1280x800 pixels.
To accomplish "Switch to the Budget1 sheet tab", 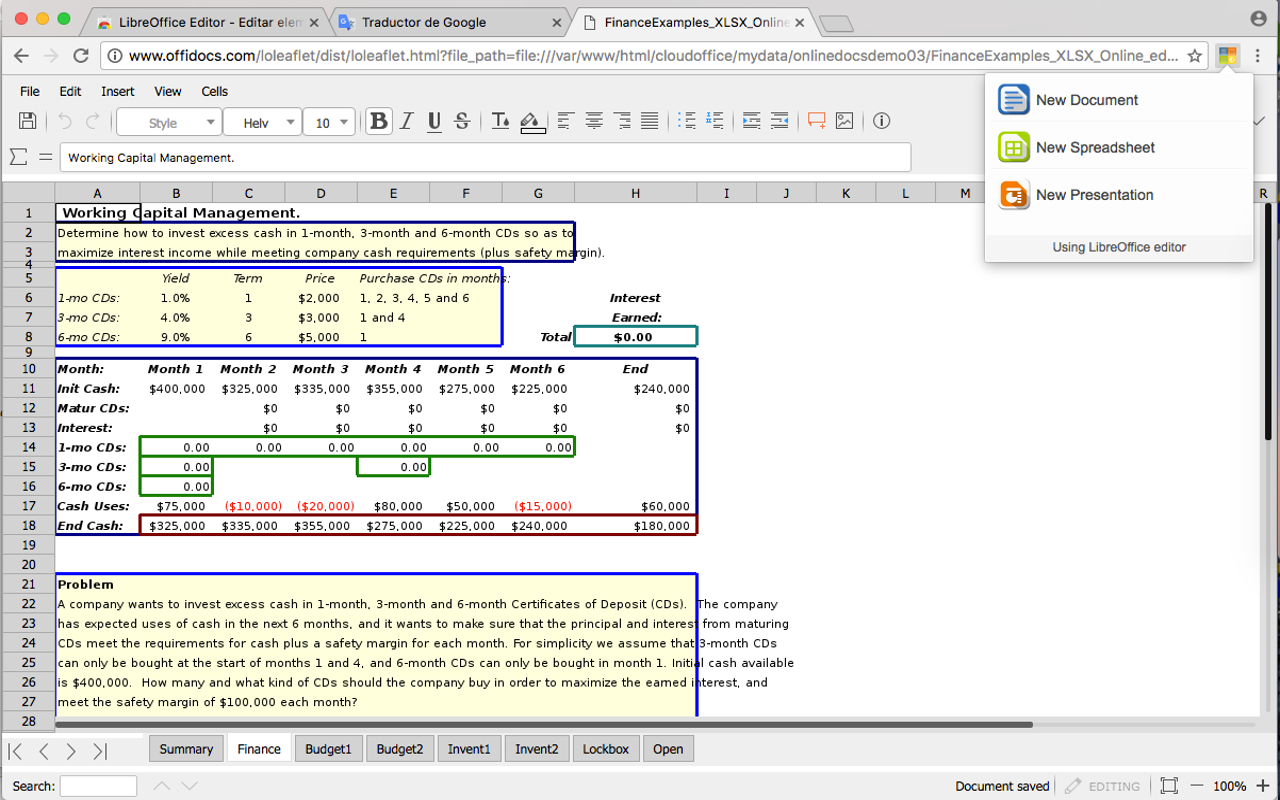I will [x=328, y=748].
